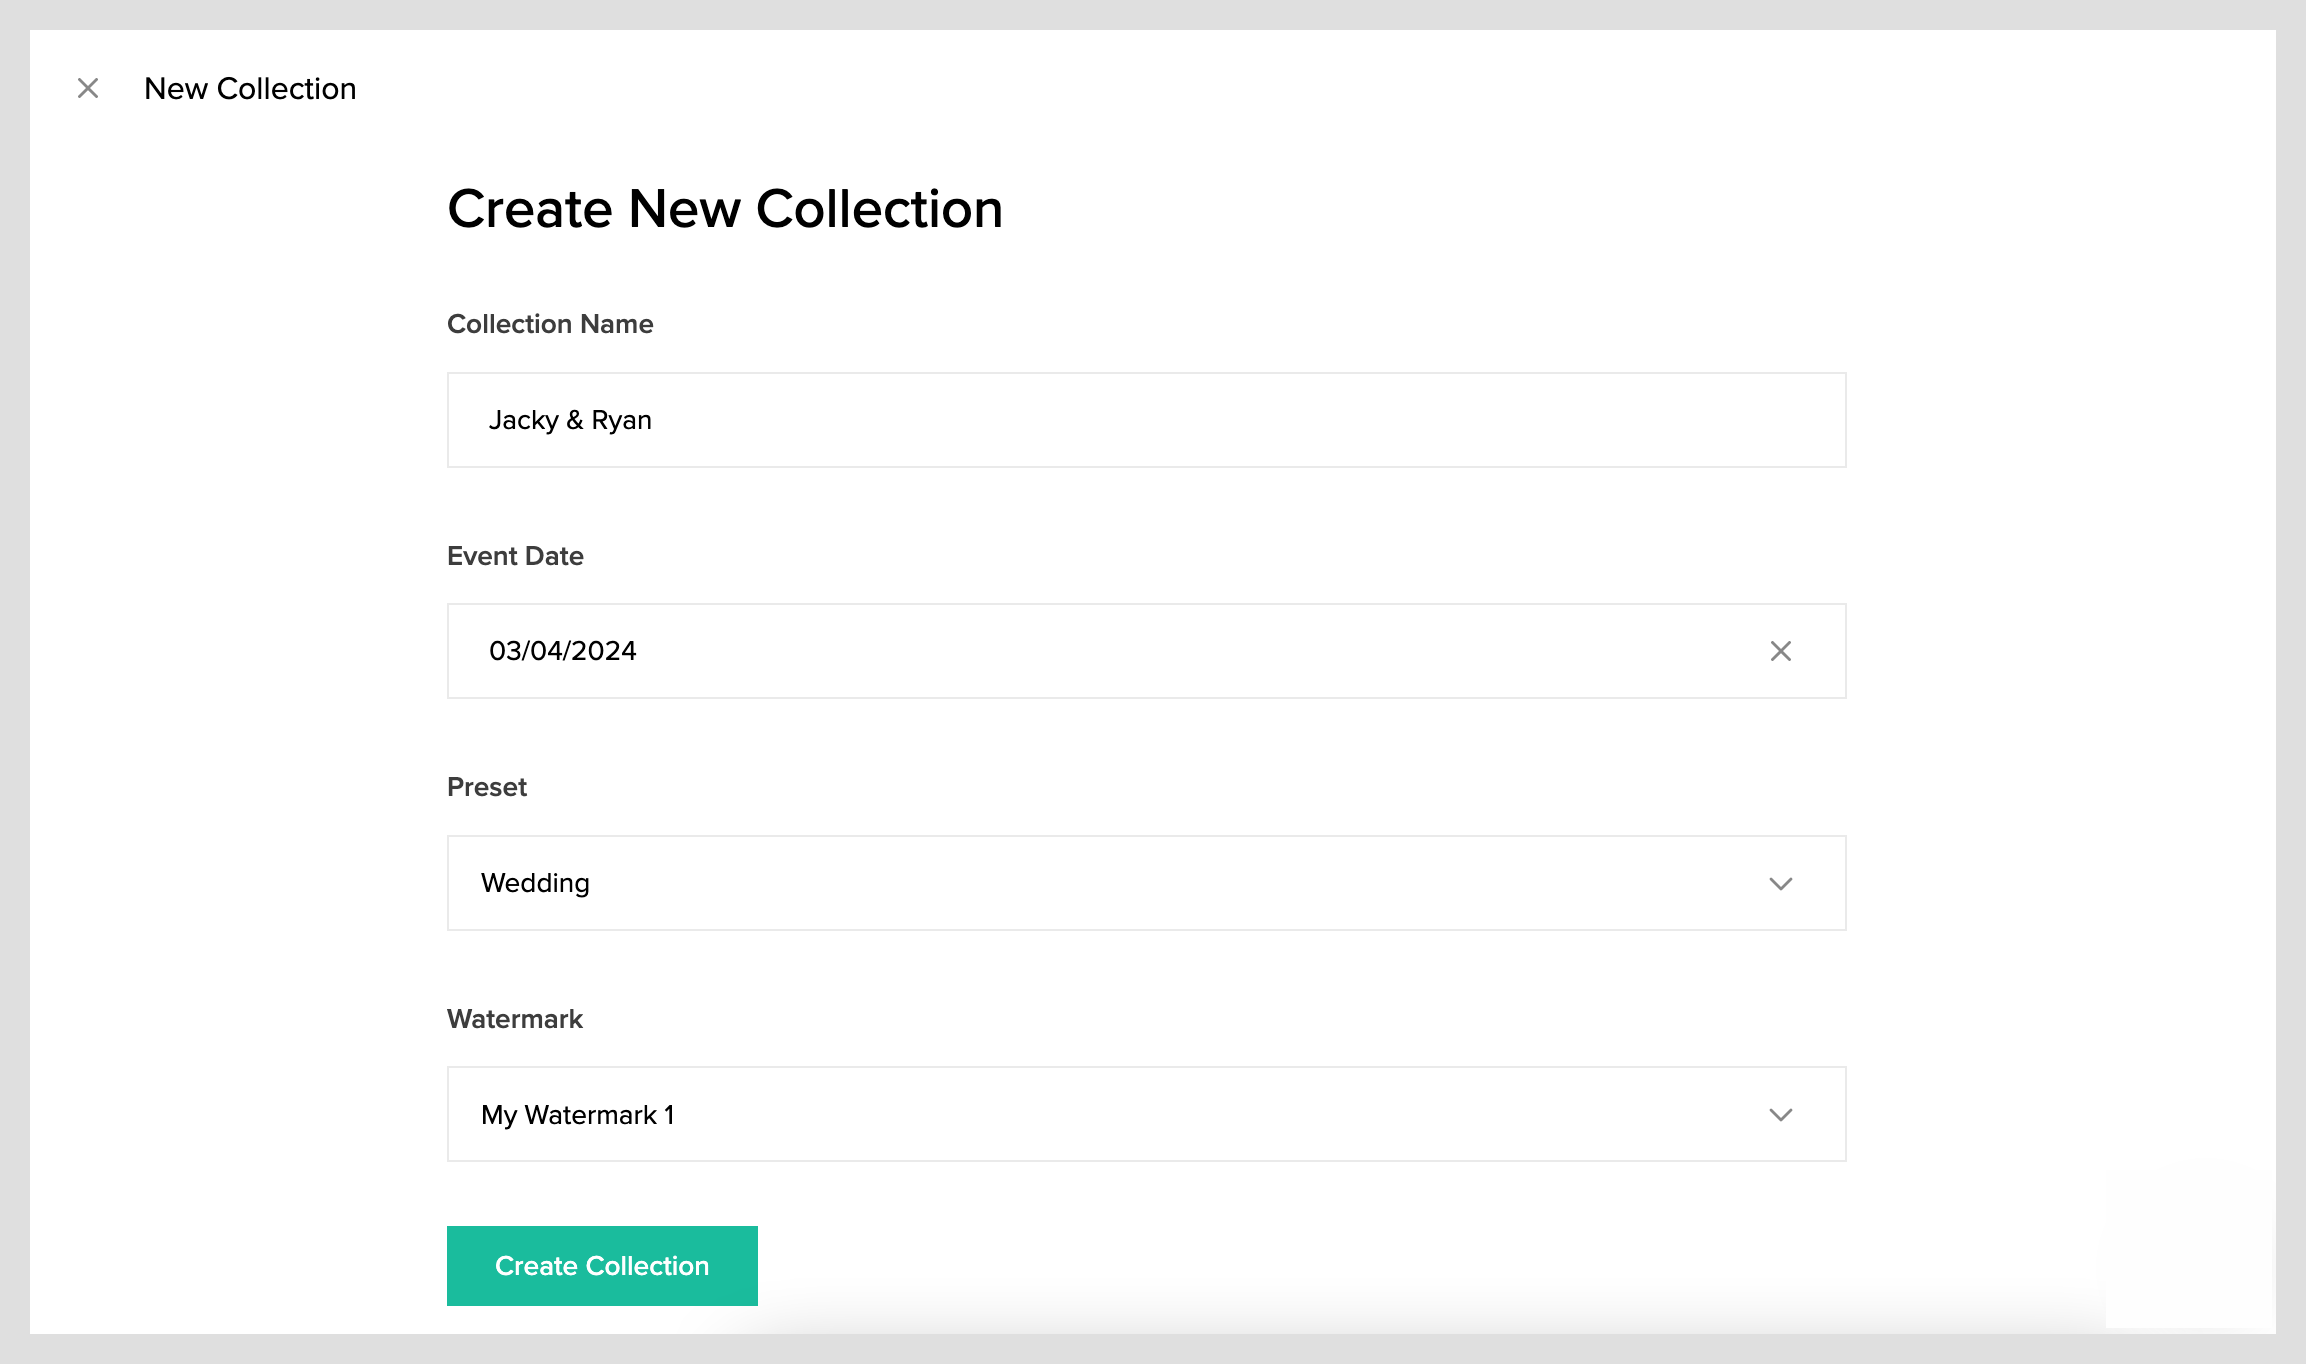Close the New Collection dialog with the X icon
Image resolution: width=2306 pixels, height=1364 pixels.
88,88
